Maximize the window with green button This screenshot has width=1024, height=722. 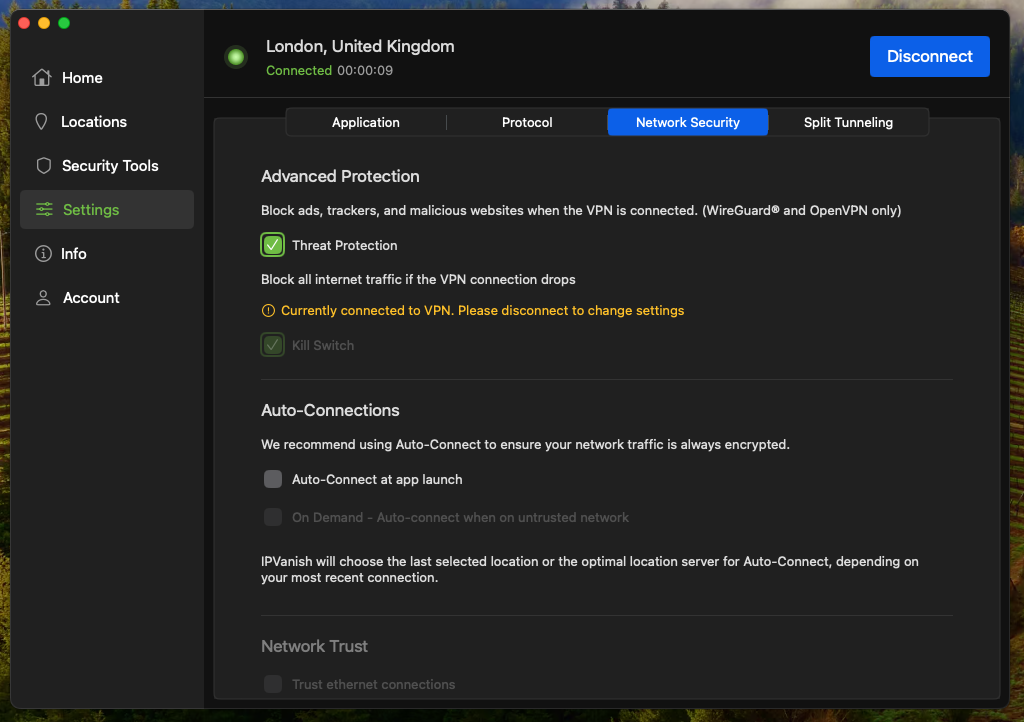click(x=64, y=24)
